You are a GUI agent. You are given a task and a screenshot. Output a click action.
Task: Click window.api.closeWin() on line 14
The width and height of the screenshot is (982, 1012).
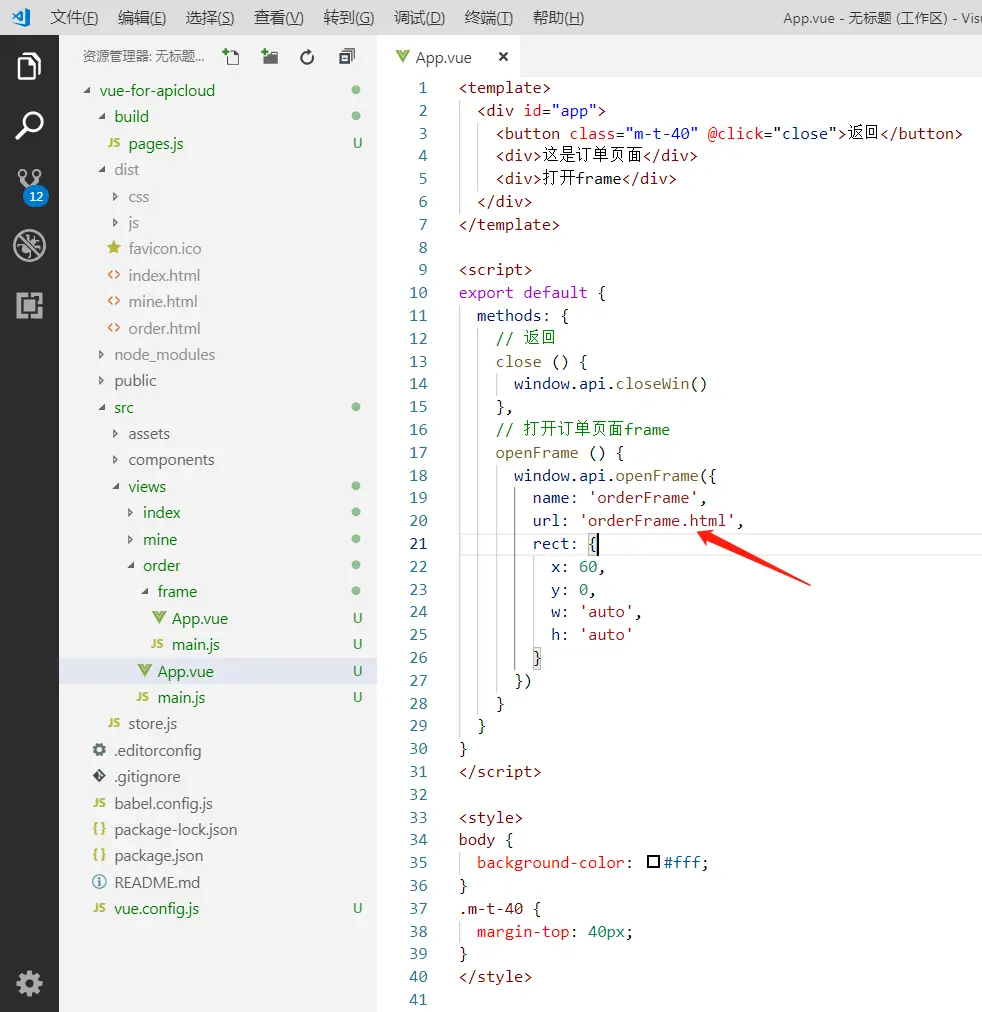(x=610, y=383)
